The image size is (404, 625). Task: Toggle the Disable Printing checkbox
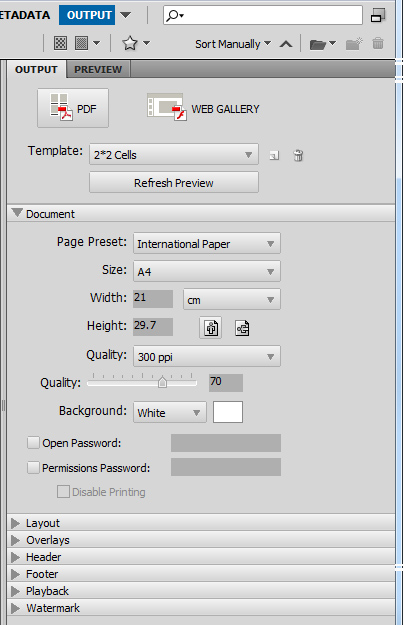[x=63, y=492]
